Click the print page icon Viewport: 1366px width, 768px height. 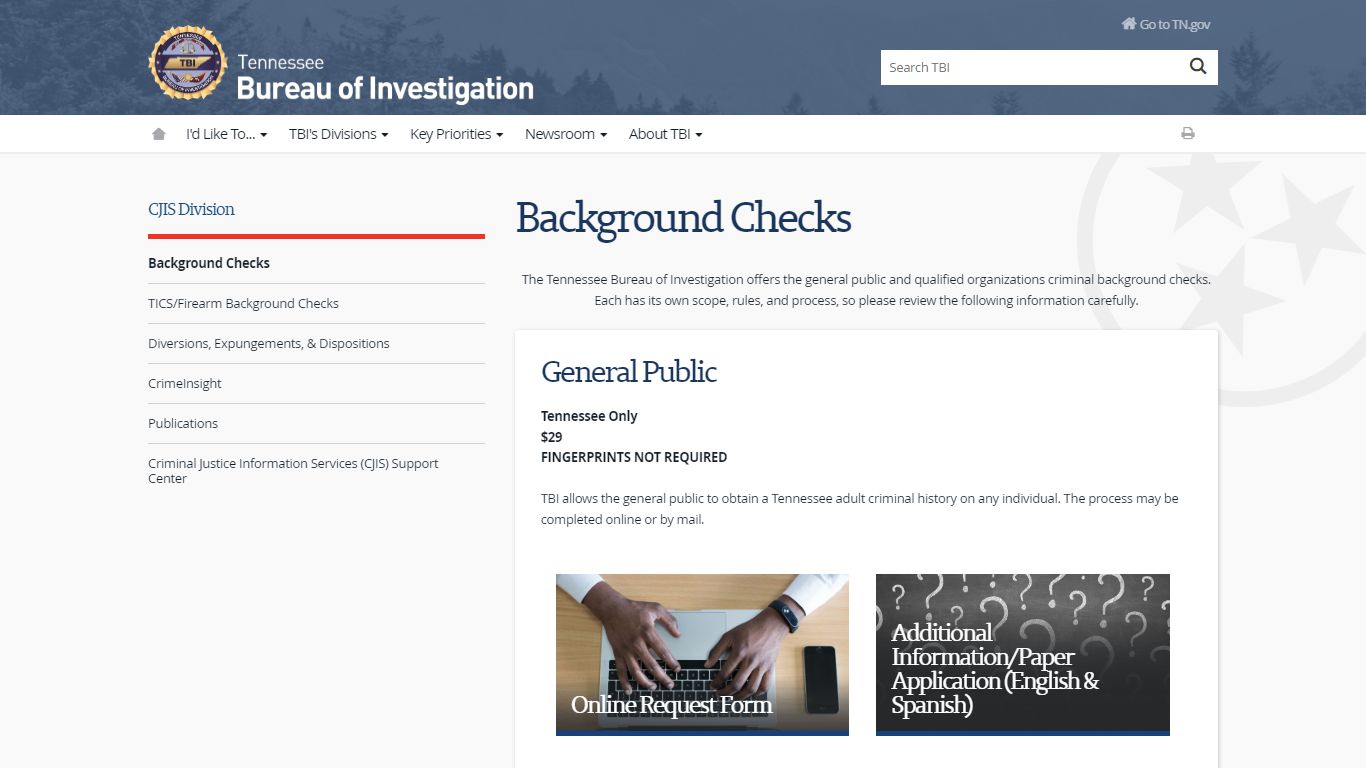1188,133
